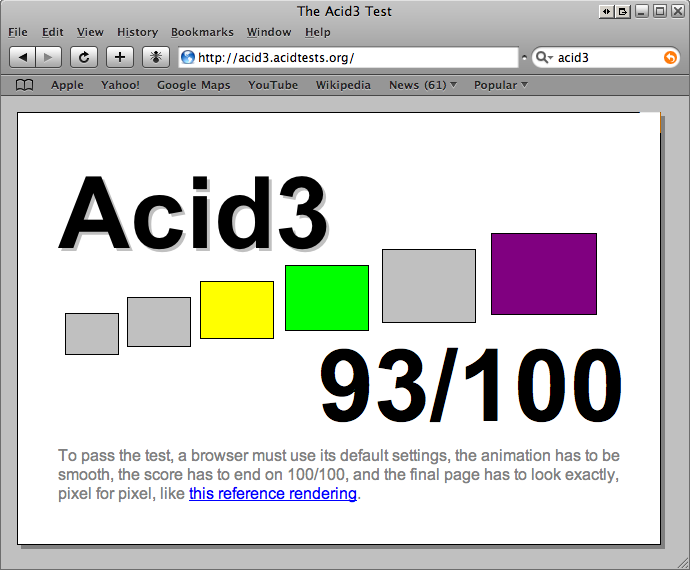Click the globe site icon in the address bar
Viewport: 690px width, 570px height.
click(x=188, y=58)
